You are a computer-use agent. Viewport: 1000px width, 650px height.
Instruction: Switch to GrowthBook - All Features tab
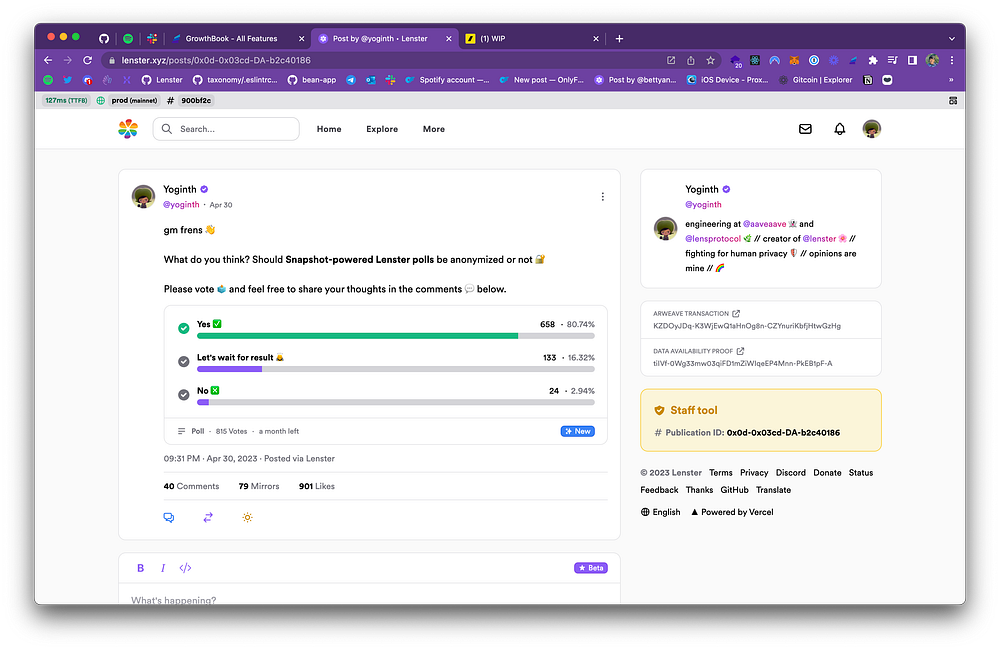coord(231,38)
